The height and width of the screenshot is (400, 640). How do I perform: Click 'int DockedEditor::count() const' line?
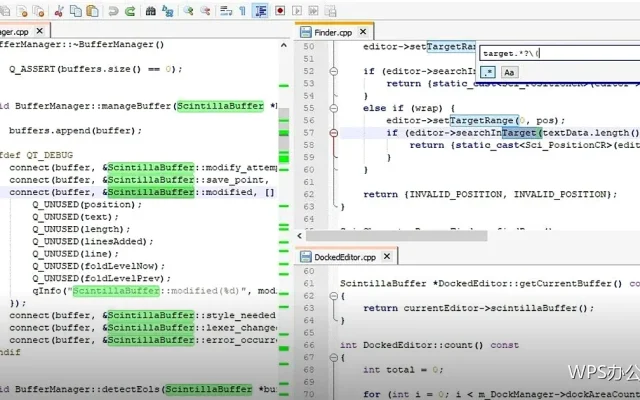[x=429, y=345]
